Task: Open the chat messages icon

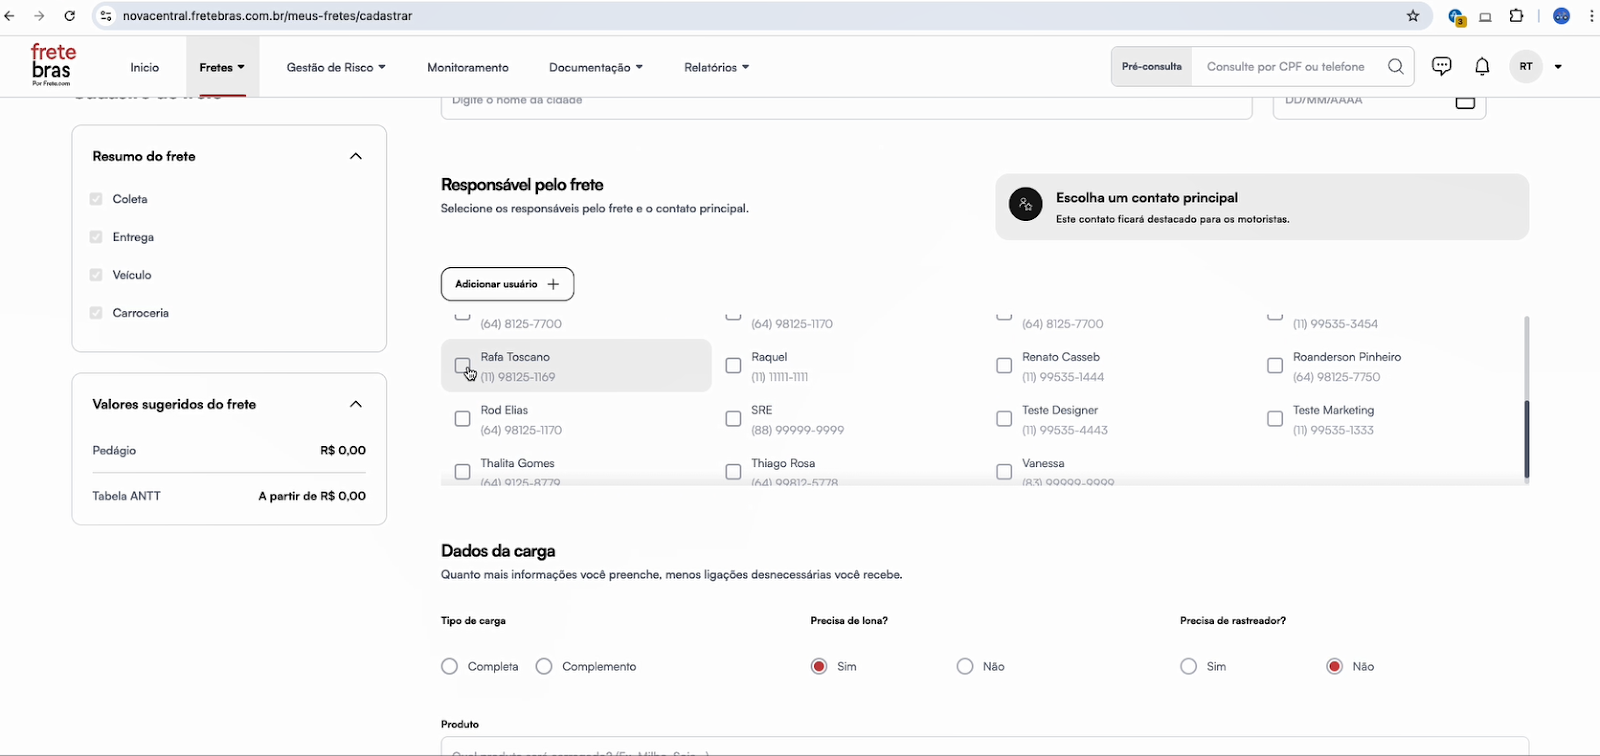Action: point(1441,66)
